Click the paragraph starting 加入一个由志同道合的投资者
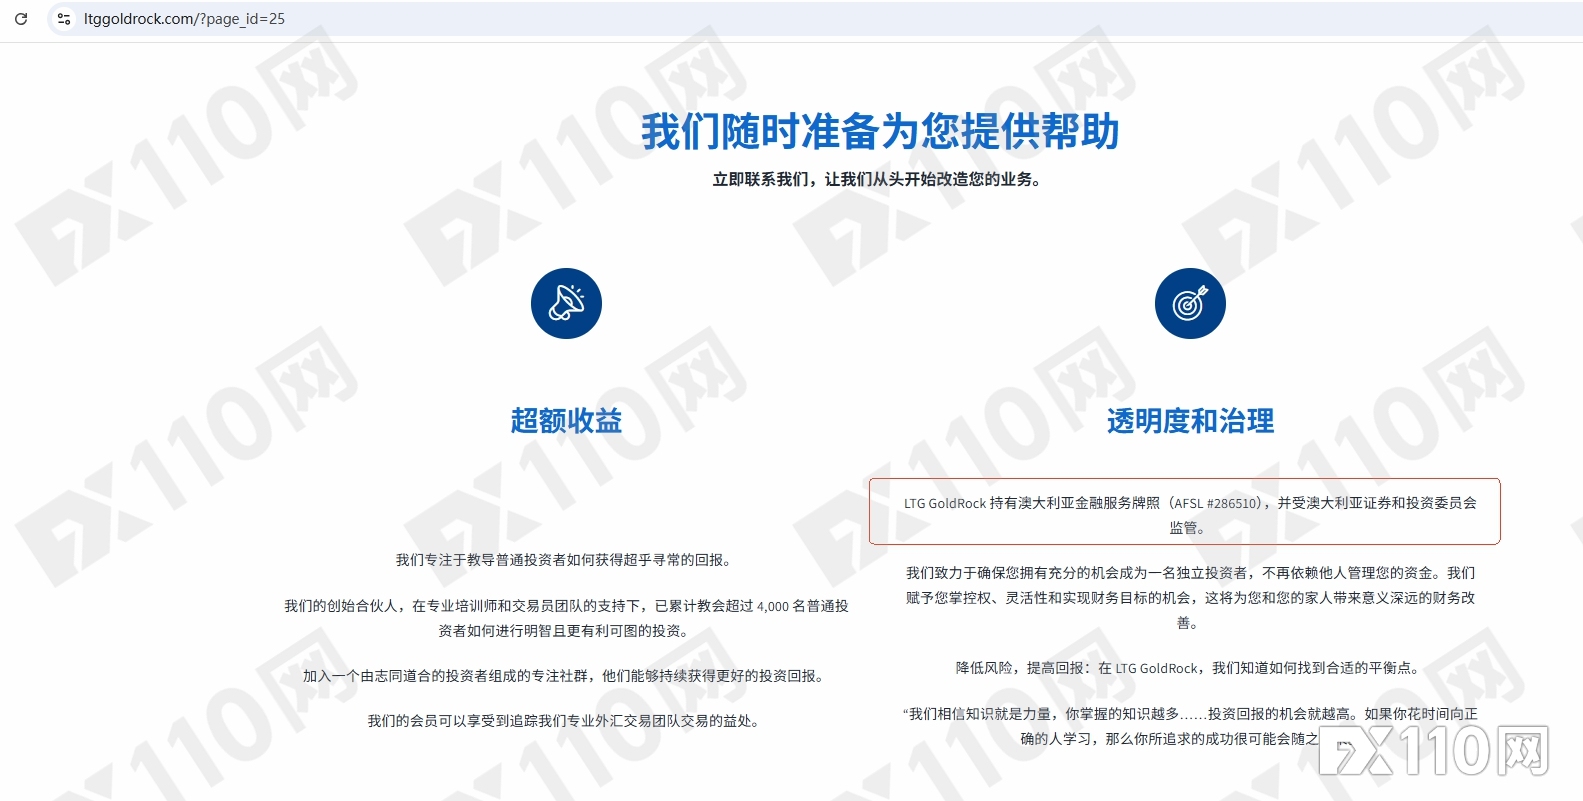Image resolution: width=1583 pixels, height=801 pixels. coord(566,676)
